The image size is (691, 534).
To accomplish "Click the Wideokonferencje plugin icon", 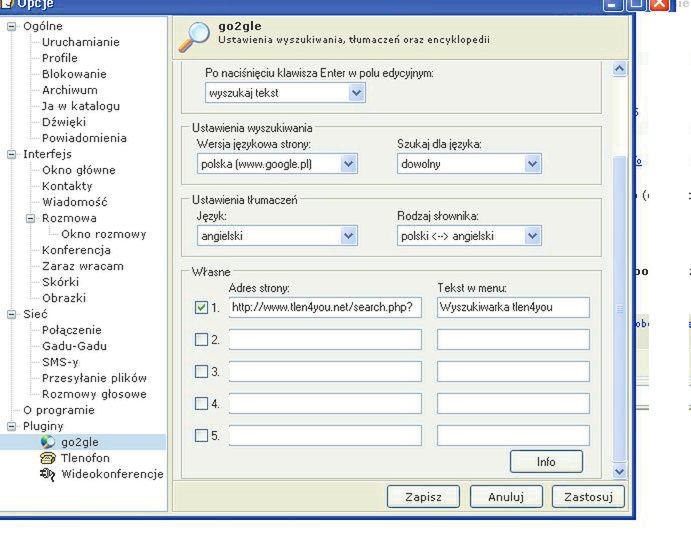I will click(48, 474).
